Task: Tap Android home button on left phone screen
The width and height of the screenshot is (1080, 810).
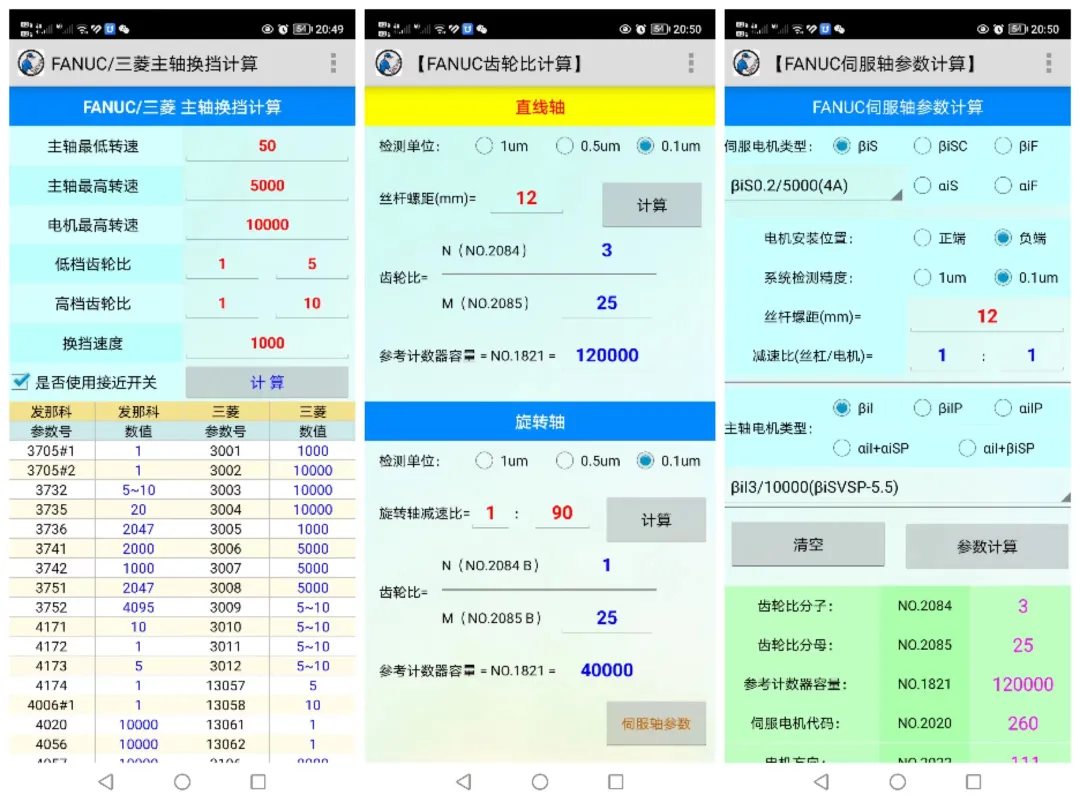Action: (183, 781)
